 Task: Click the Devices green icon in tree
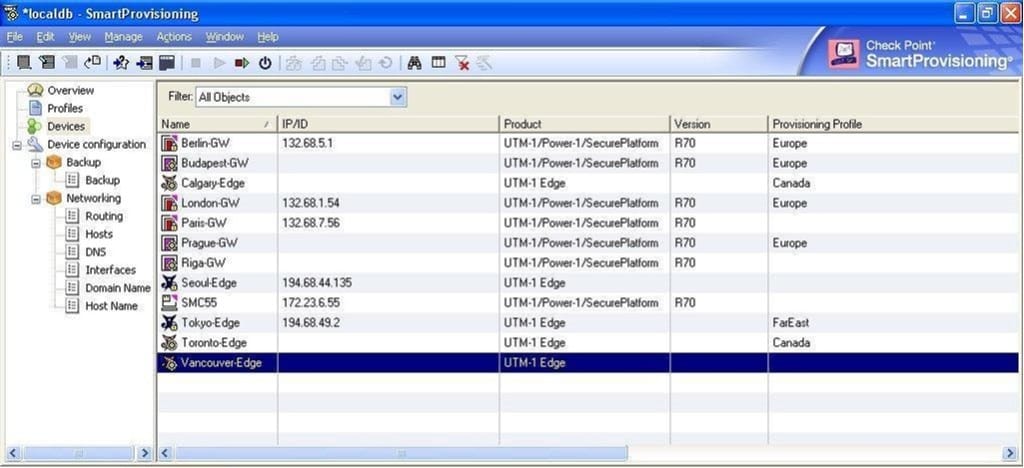pyautogui.click(x=35, y=126)
